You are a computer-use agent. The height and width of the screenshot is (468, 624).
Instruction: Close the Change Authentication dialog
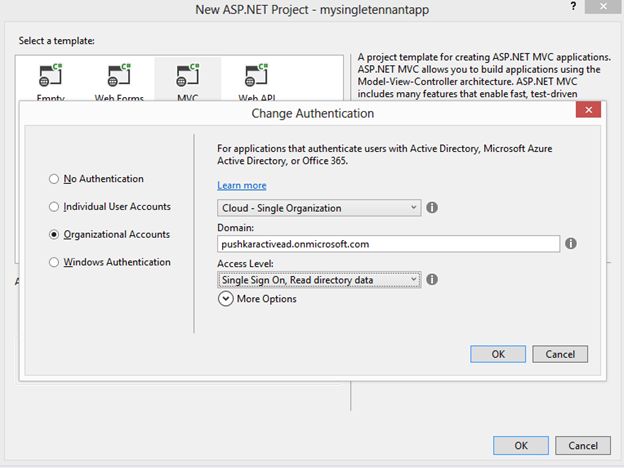coord(589,110)
